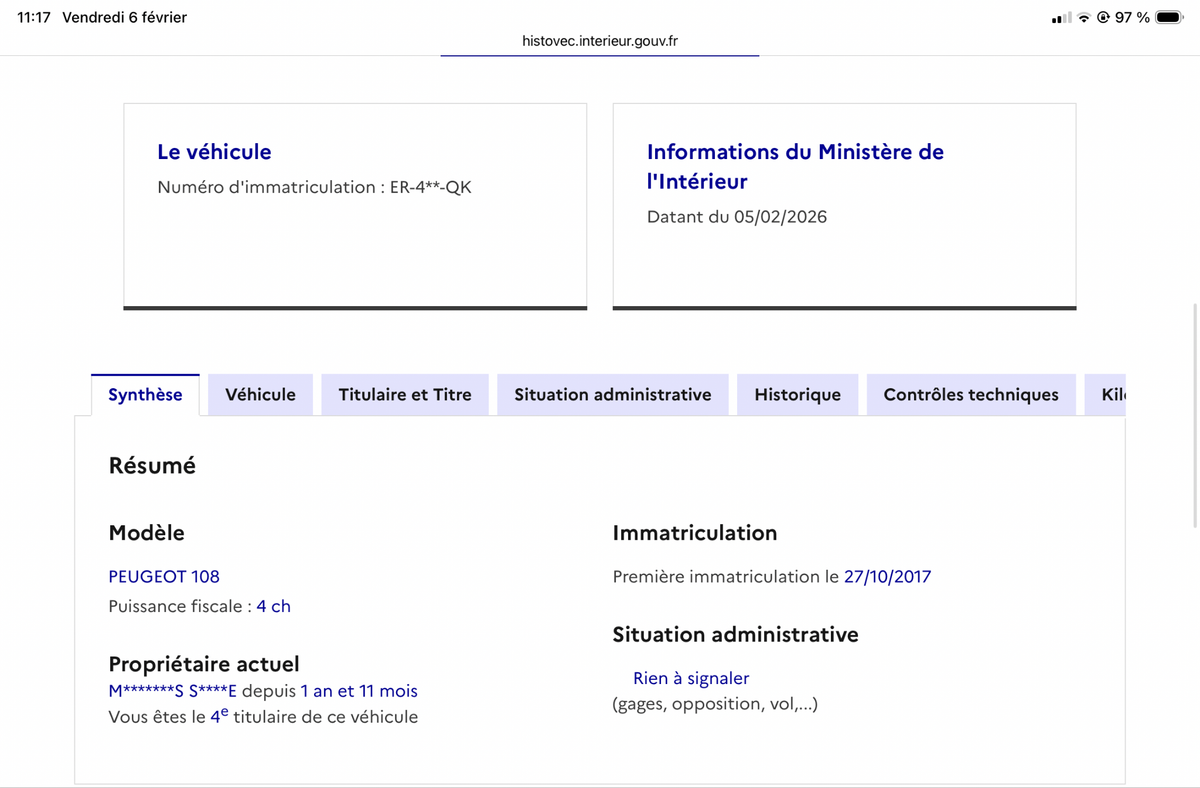Click the first registration date 27/10/2017
The image size is (1200, 788).
pyautogui.click(x=888, y=577)
